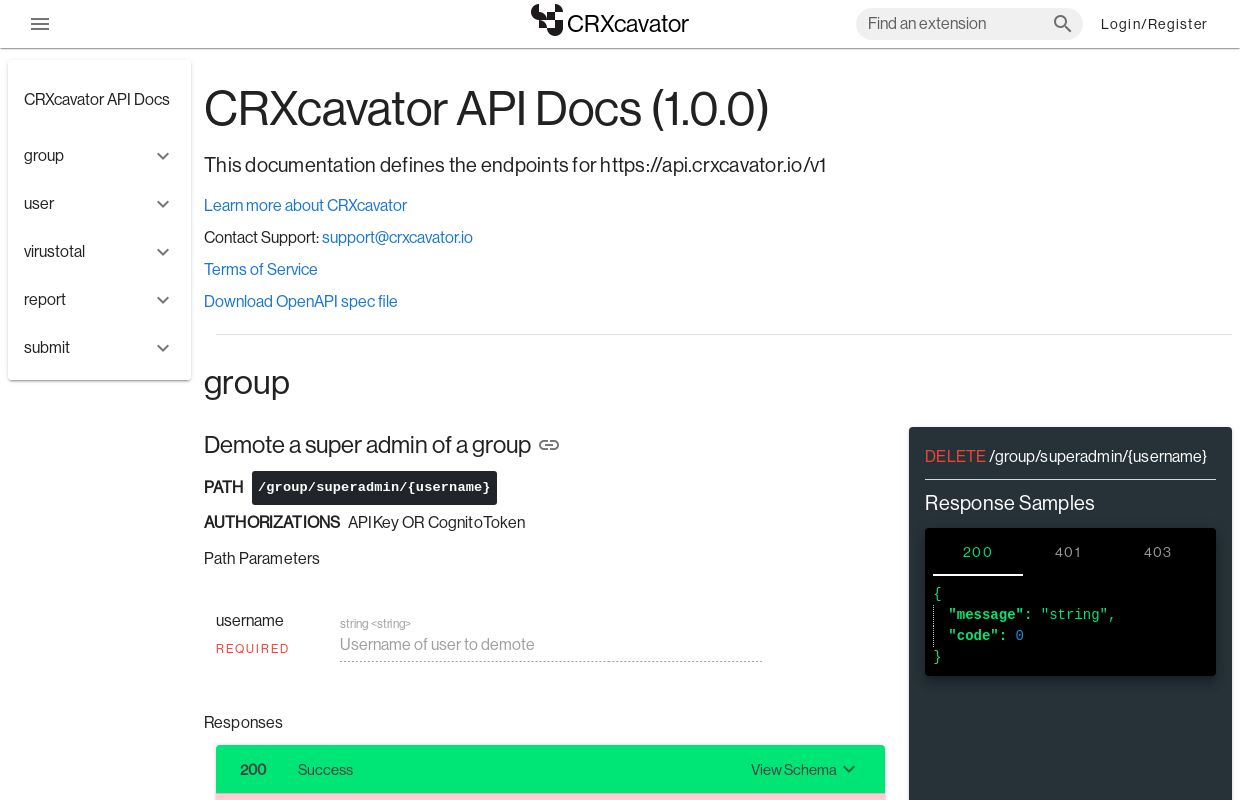Click the search magnifier icon
Image resolution: width=1240 pixels, height=800 pixels.
point(1062,24)
